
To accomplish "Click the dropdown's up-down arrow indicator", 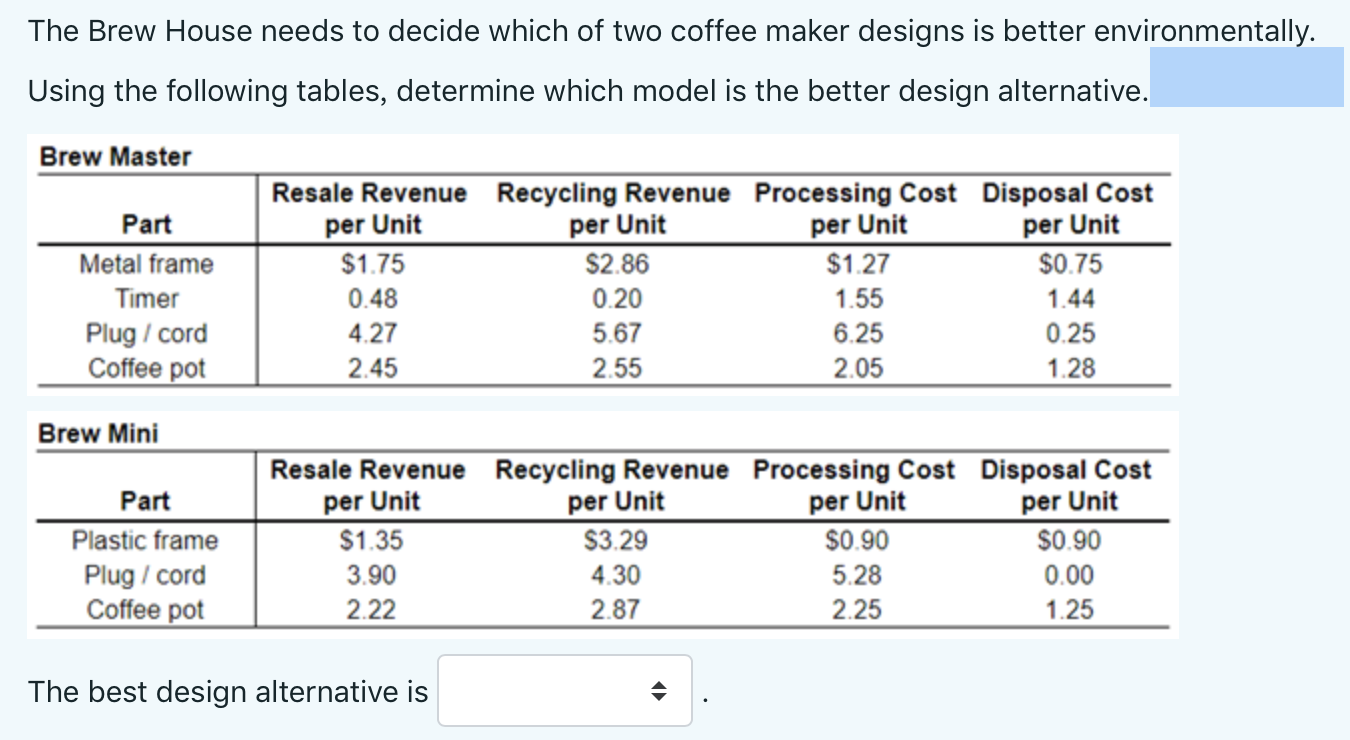I will [659, 690].
